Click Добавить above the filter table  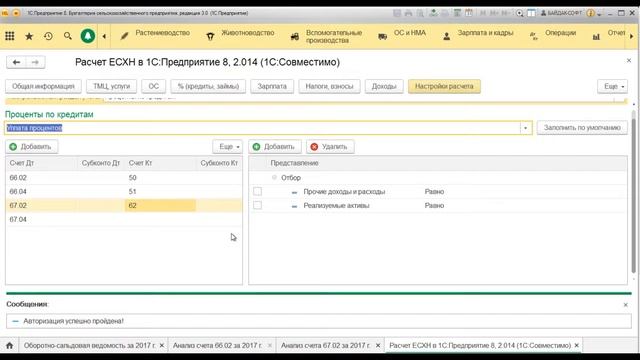(275, 147)
